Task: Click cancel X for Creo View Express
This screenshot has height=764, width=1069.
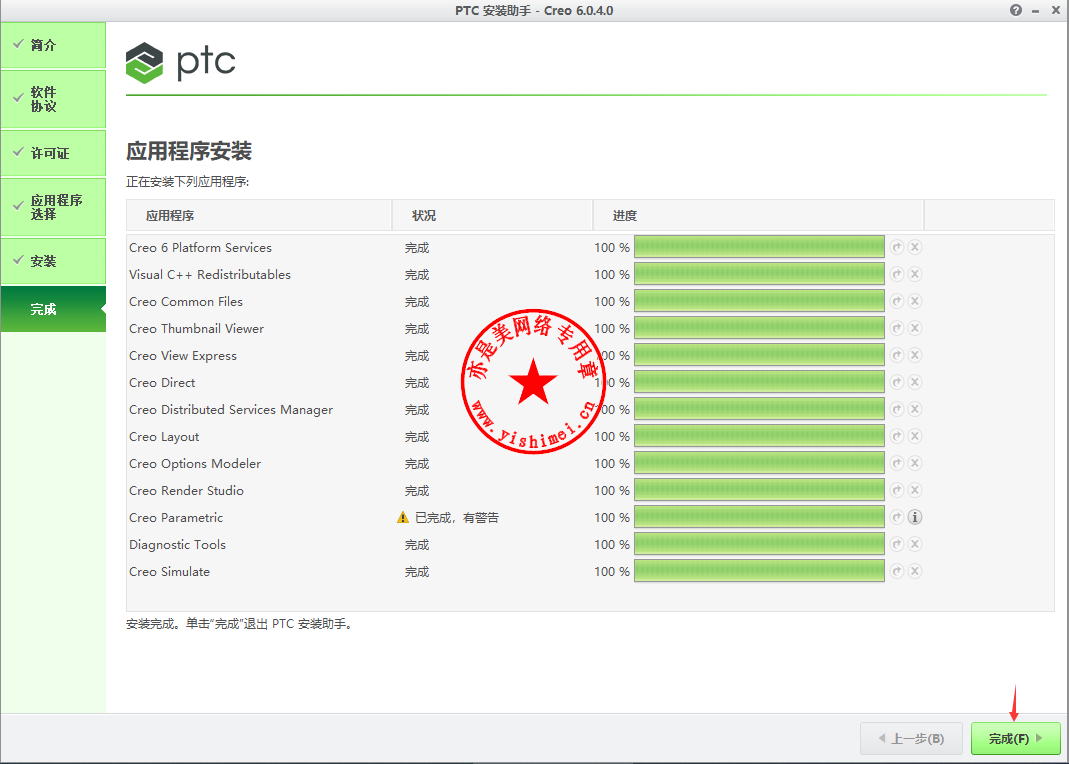Action: pyautogui.click(x=915, y=355)
